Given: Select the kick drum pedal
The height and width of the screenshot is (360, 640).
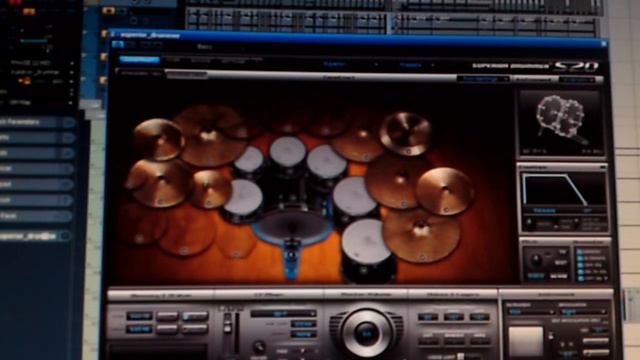Looking at the screenshot, I should coord(291,259).
